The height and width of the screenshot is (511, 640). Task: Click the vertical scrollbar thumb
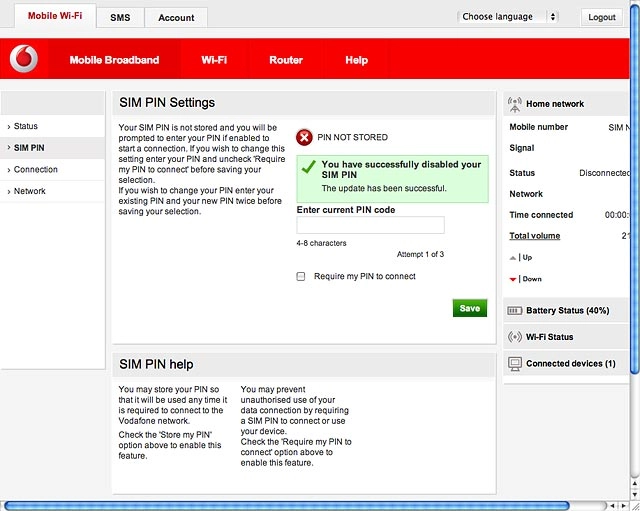(x=635, y=188)
